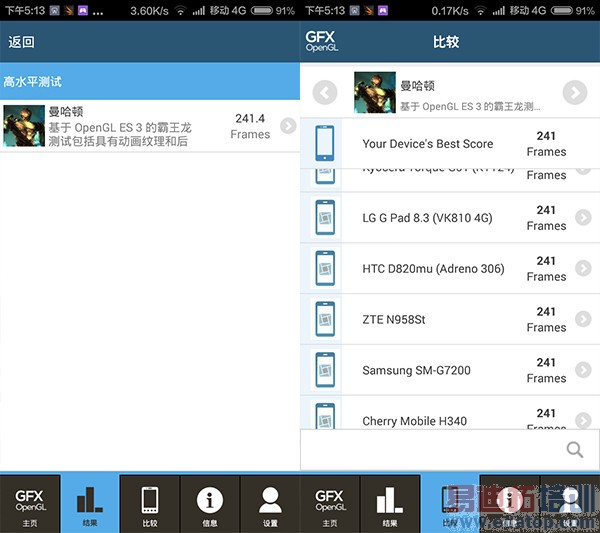Expand ZTE N958St row arrow
This screenshot has width=600, height=533.
[583, 319]
